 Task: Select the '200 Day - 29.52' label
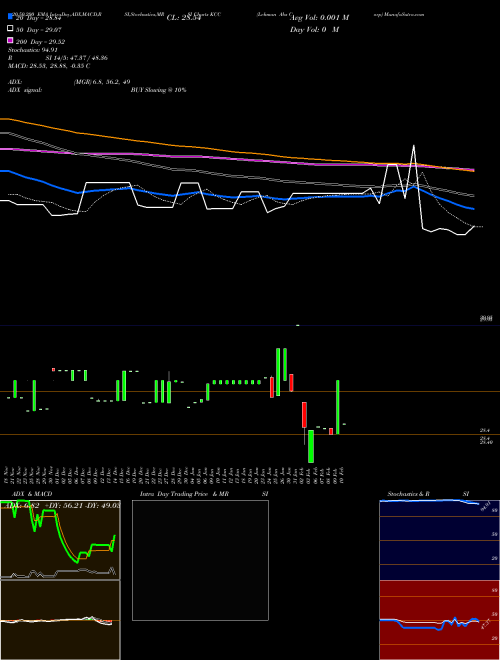[40, 42]
